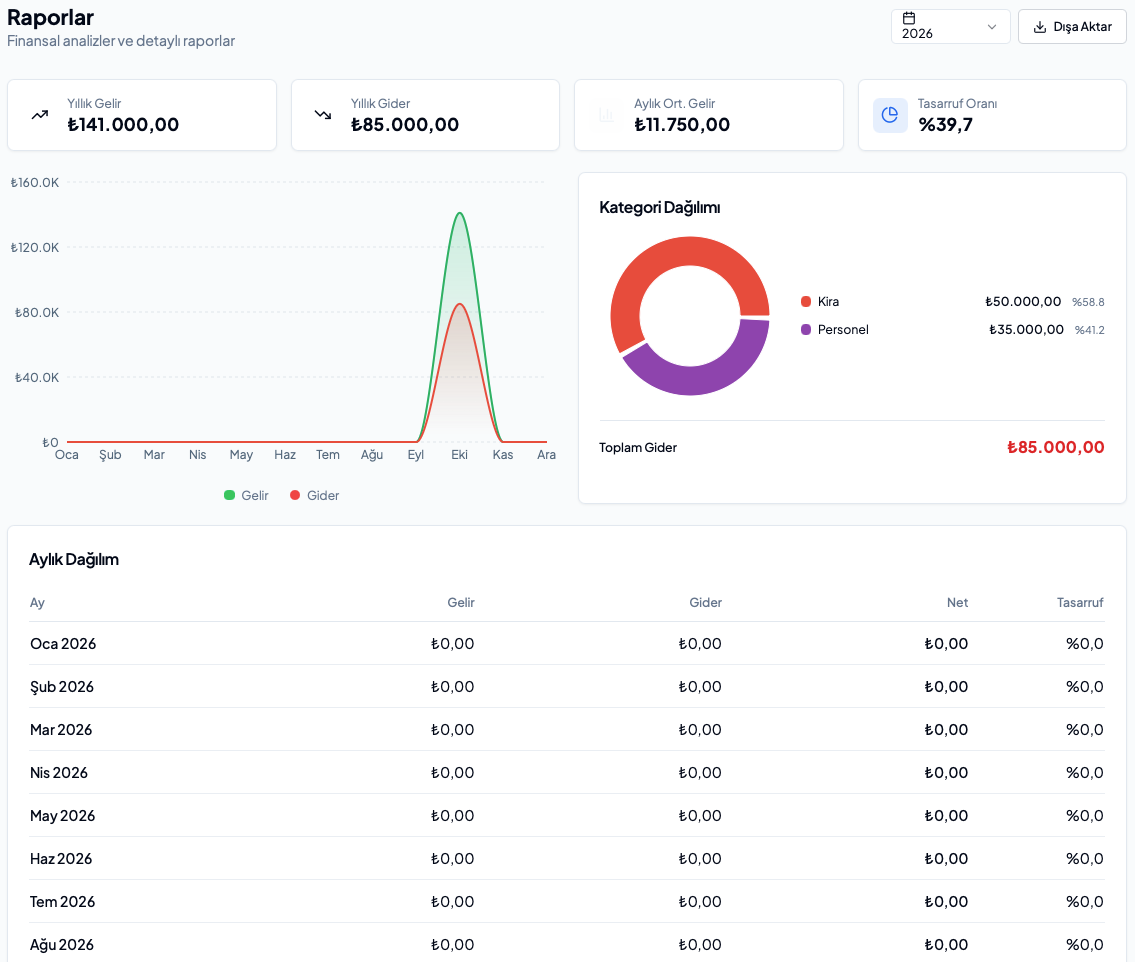Click the red dot next to Kira
Screen dimensions: 1135x962
point(806,302)
